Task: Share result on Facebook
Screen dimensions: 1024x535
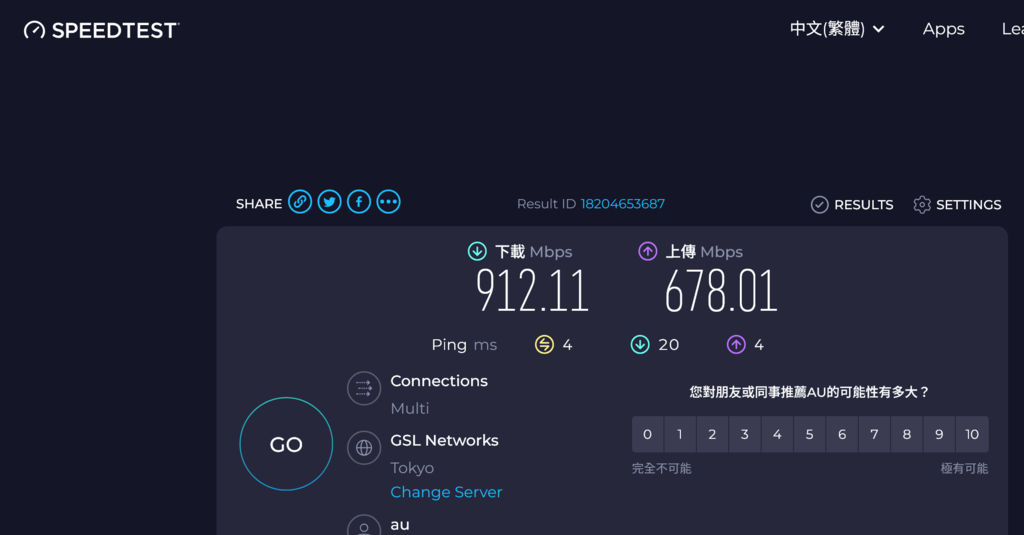Action: click(x=359, y=202)
